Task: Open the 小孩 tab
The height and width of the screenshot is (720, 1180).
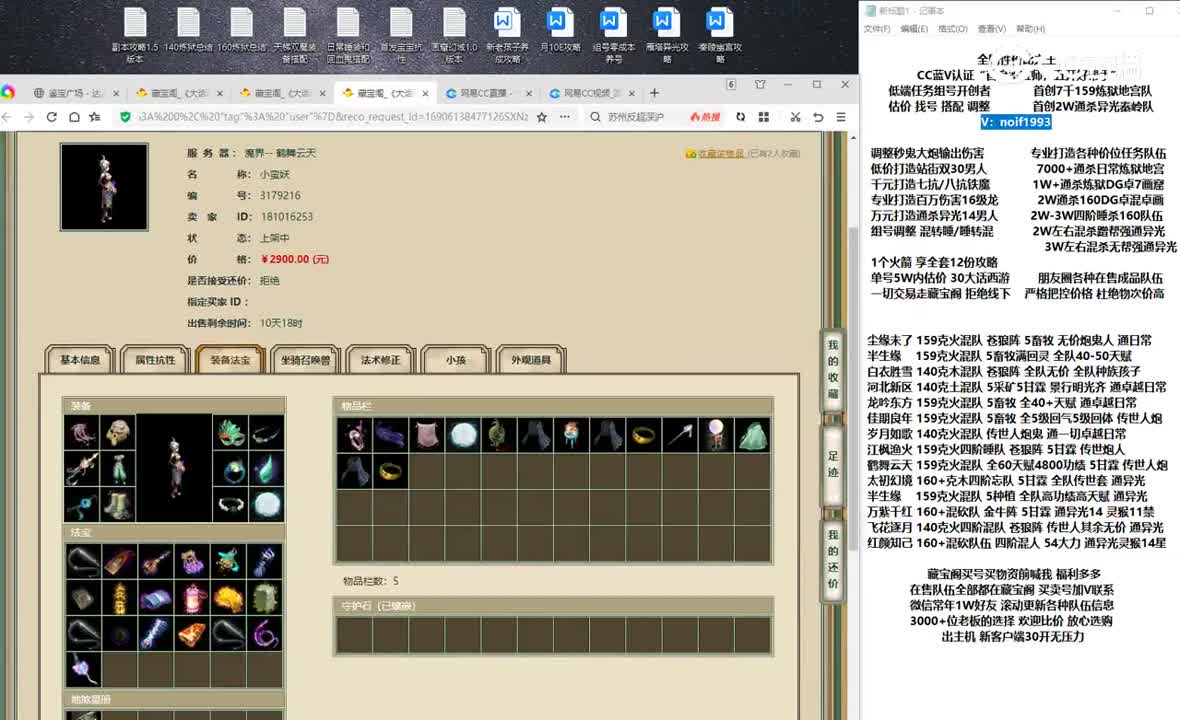Action: coord(456,360)
